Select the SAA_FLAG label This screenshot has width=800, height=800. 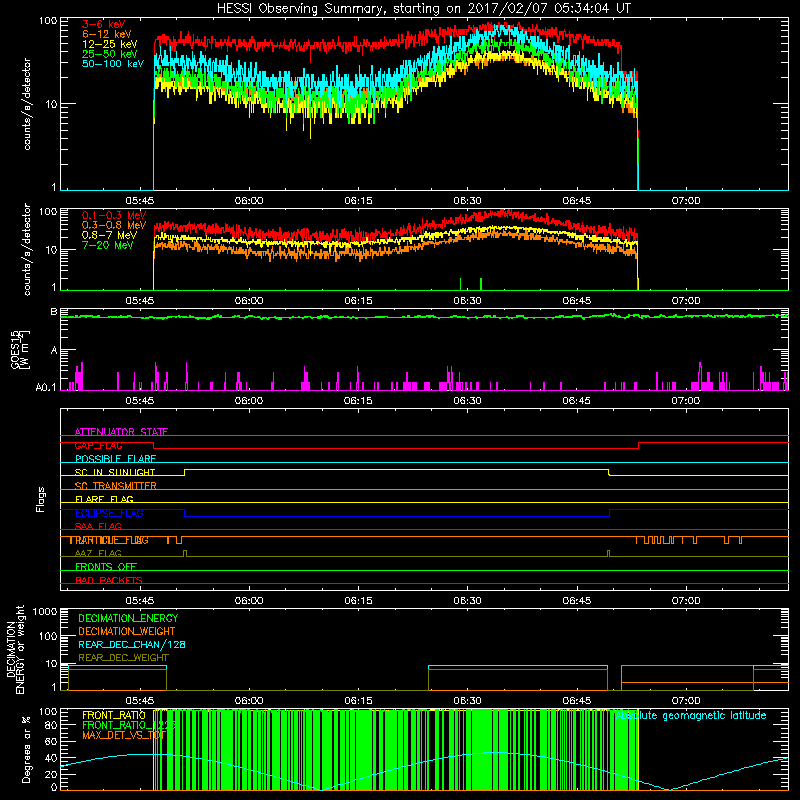click(x=98, y=526)
